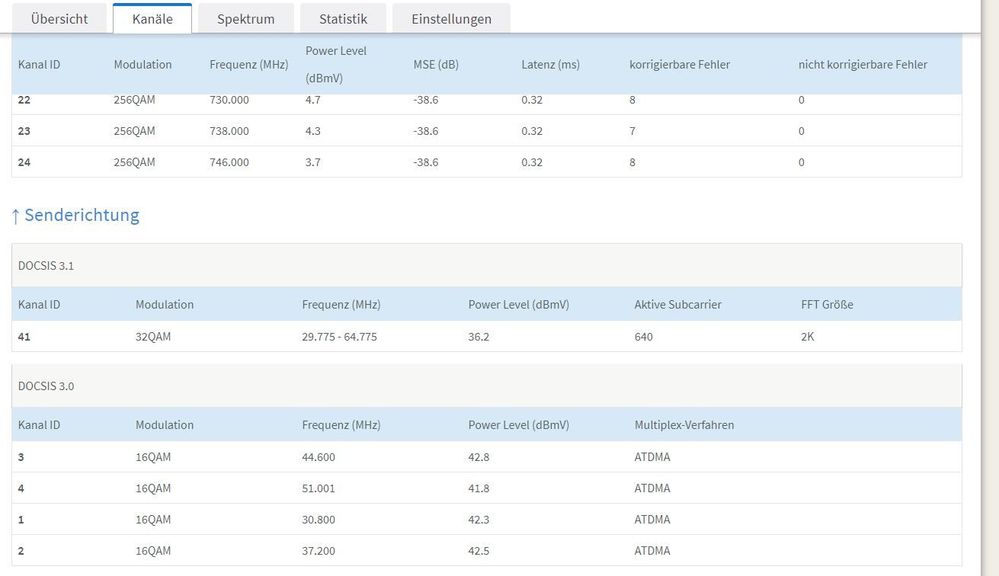999x576 pixels.
Task: Select the 746.000 MHz frequency cell
Action: pos(229,162)
